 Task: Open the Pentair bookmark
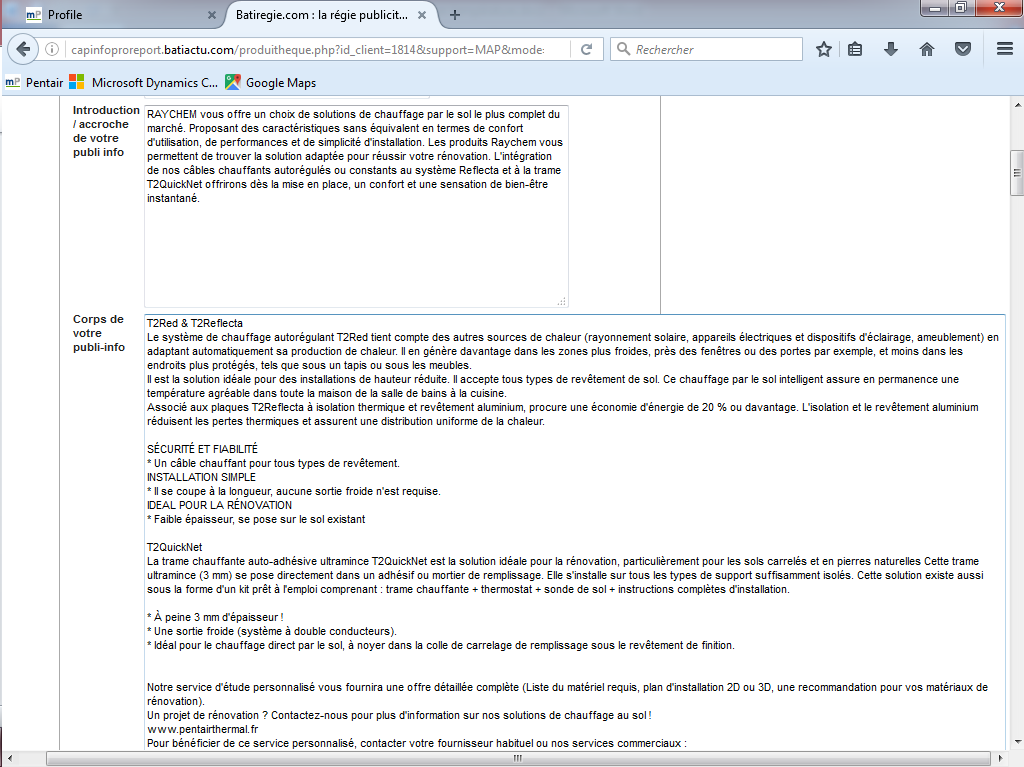(x=35, y=82)
